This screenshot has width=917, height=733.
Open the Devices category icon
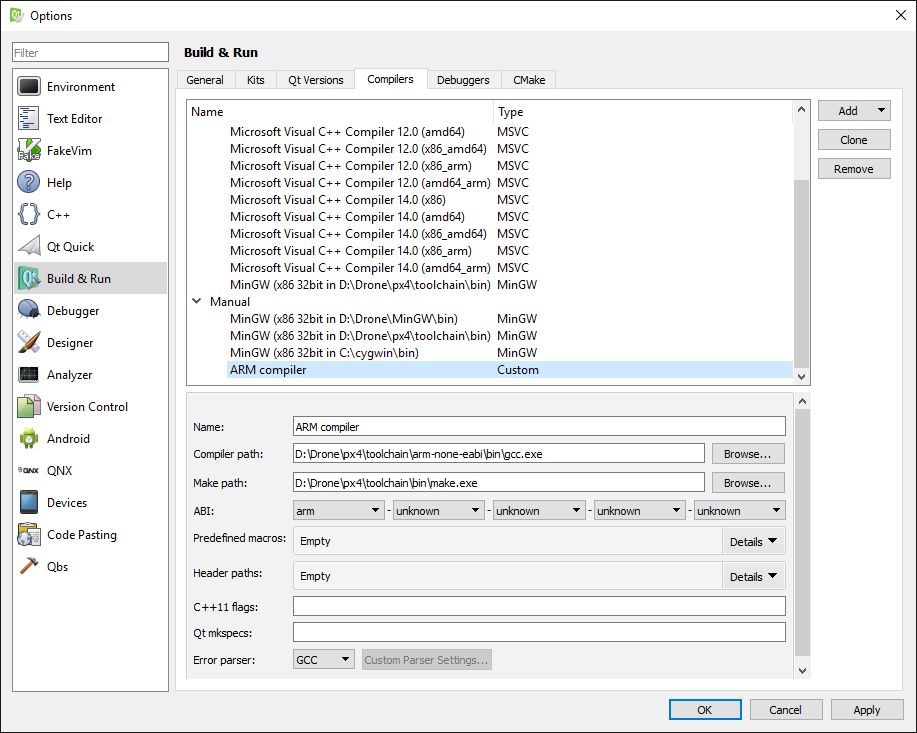pyautogui.click(x=29, y=503)
